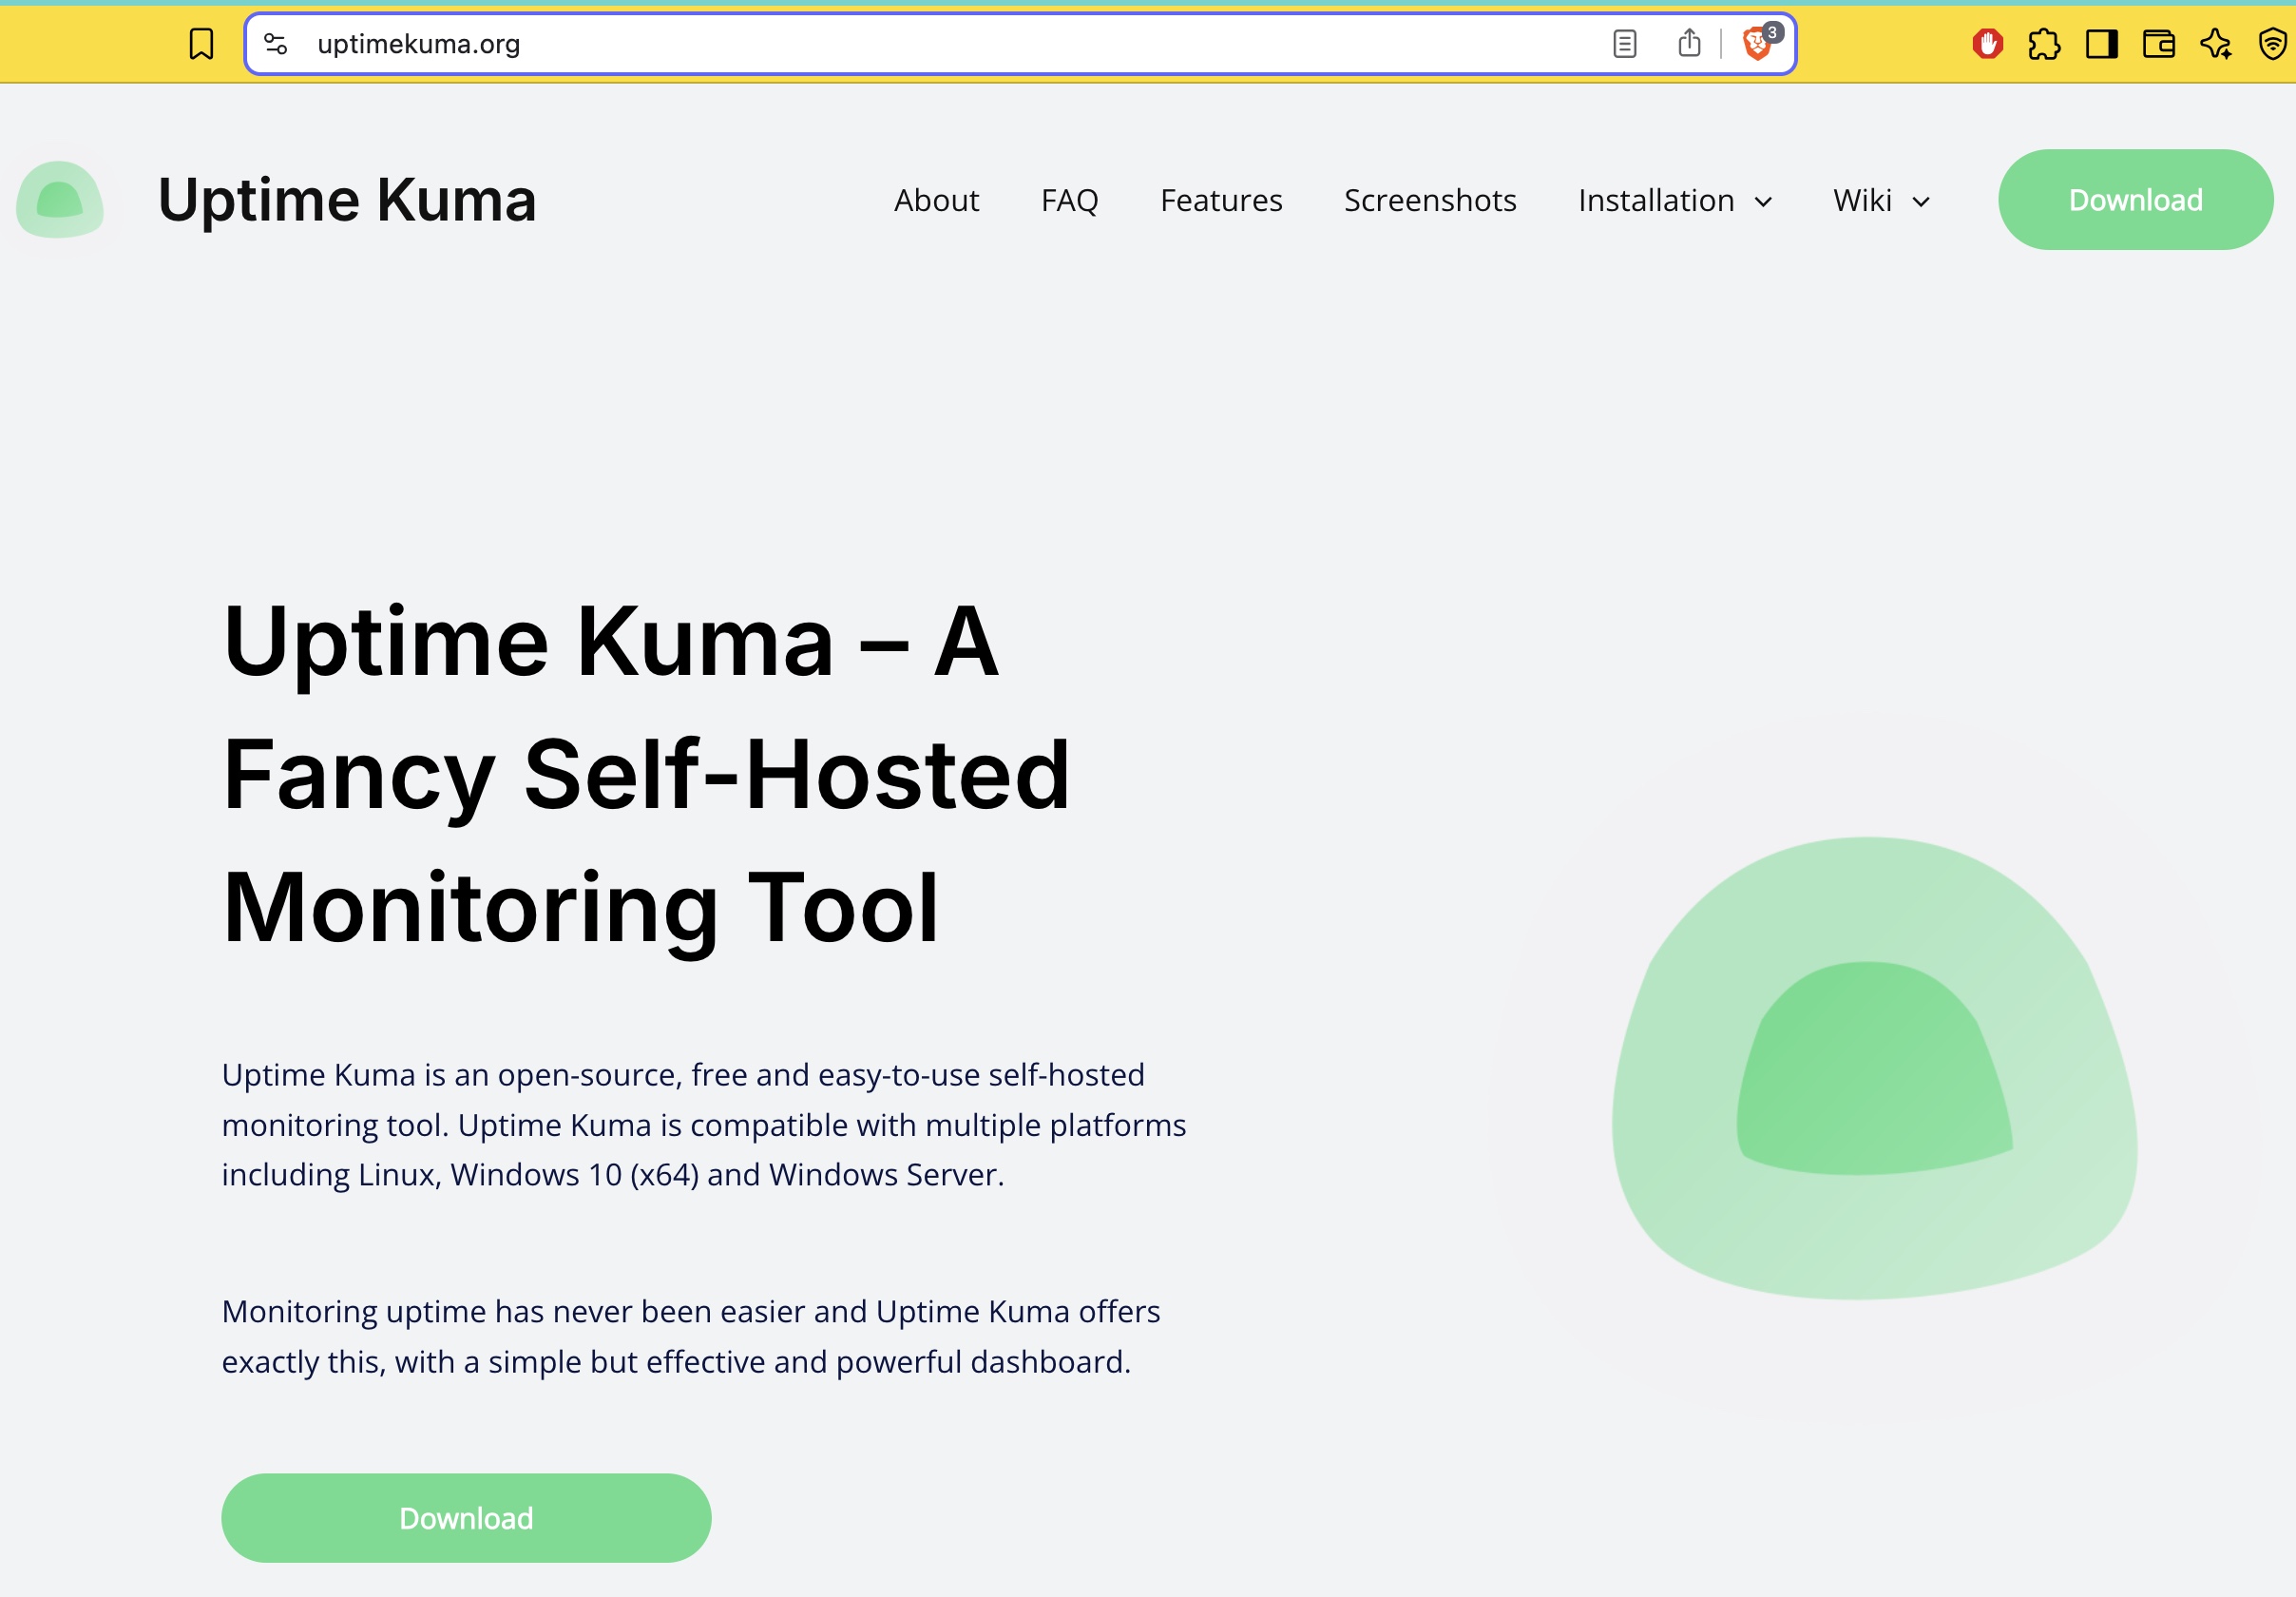Toggle reader mode icon in address bar
The height and width of the screenshot is (1597, 2296).
[x=1625, y=44]
